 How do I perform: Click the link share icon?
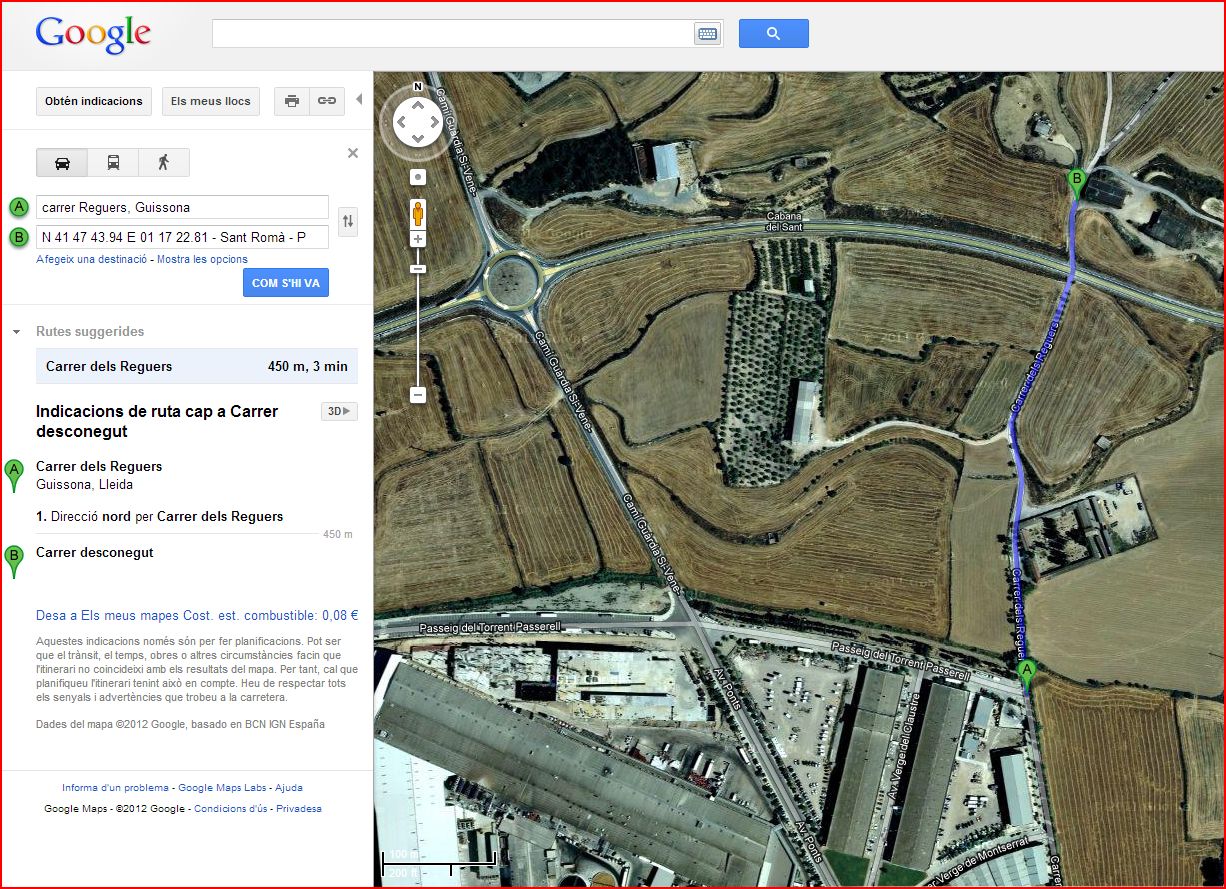tap(327, 101)
